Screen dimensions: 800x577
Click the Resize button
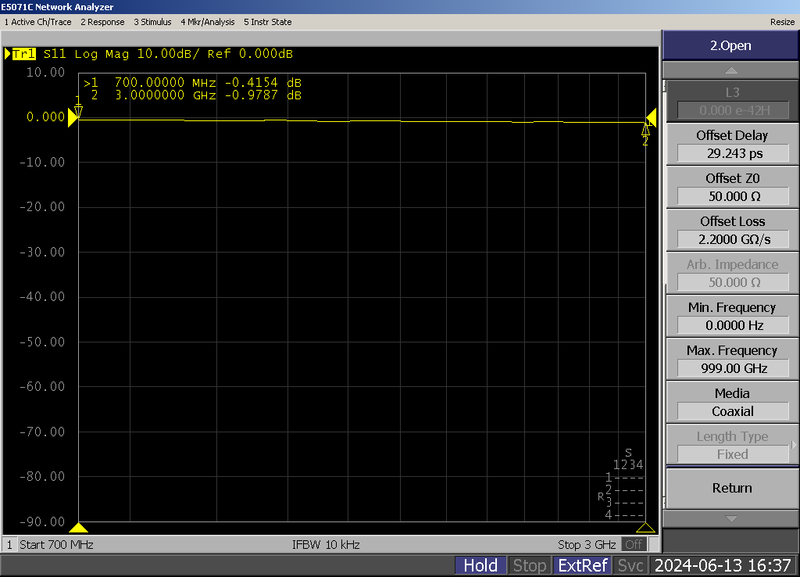tap(782, 21)
